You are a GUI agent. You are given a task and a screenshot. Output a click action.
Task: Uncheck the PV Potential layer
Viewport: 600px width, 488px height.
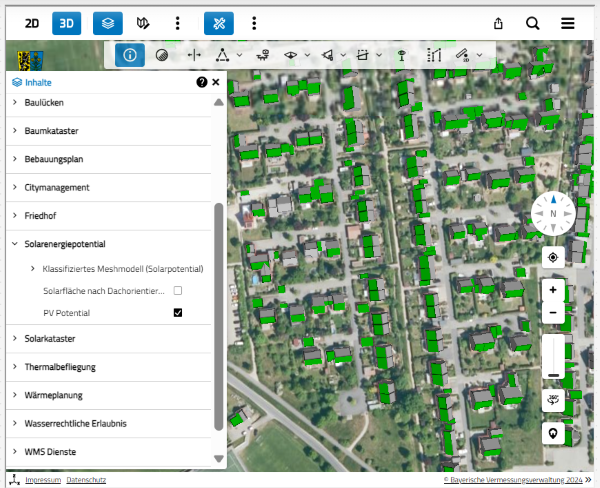178,313
